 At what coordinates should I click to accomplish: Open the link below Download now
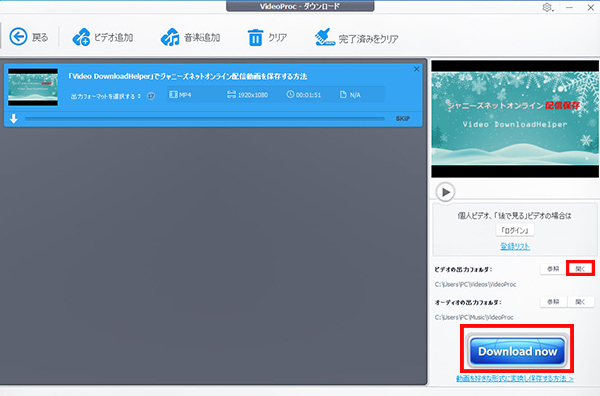[x=515, y=378]
